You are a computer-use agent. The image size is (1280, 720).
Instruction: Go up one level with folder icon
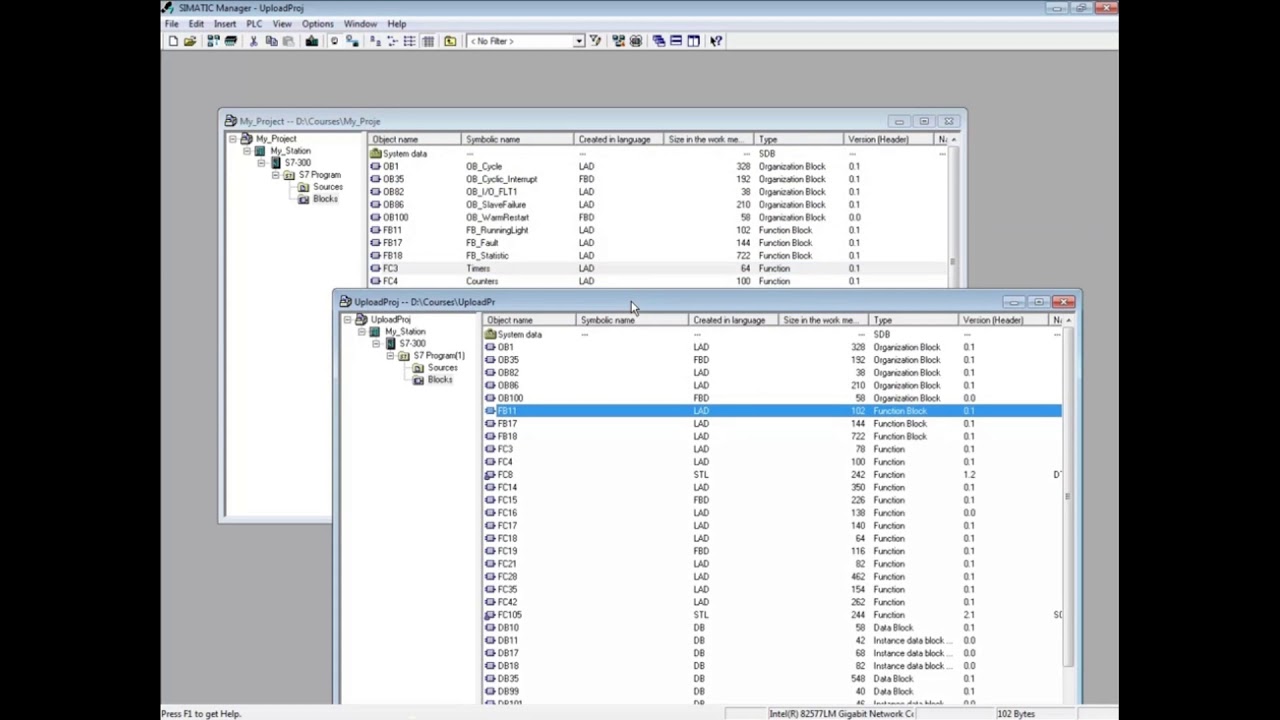coord(450,41)
